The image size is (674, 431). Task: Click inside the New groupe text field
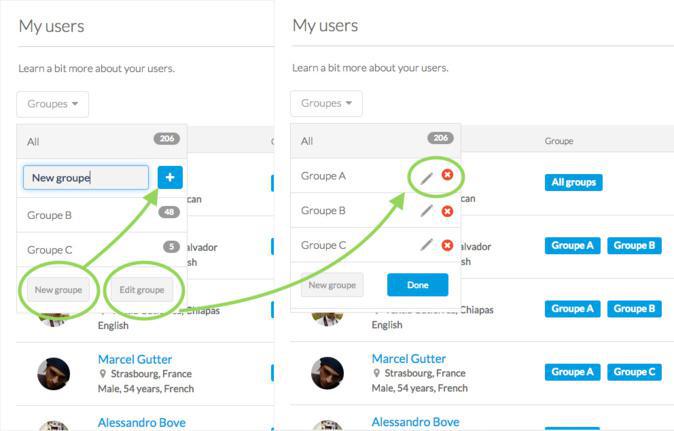(85, 178)
